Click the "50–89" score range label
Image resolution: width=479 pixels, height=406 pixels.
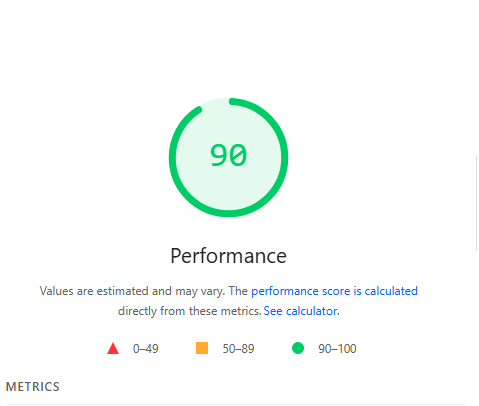tap(238, 349)
